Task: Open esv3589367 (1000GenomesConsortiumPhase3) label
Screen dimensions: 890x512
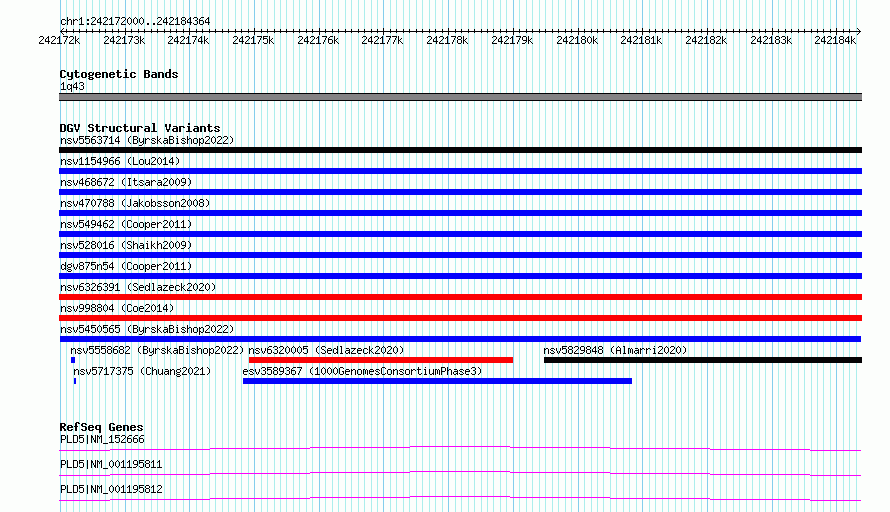Action: point(362,371)
